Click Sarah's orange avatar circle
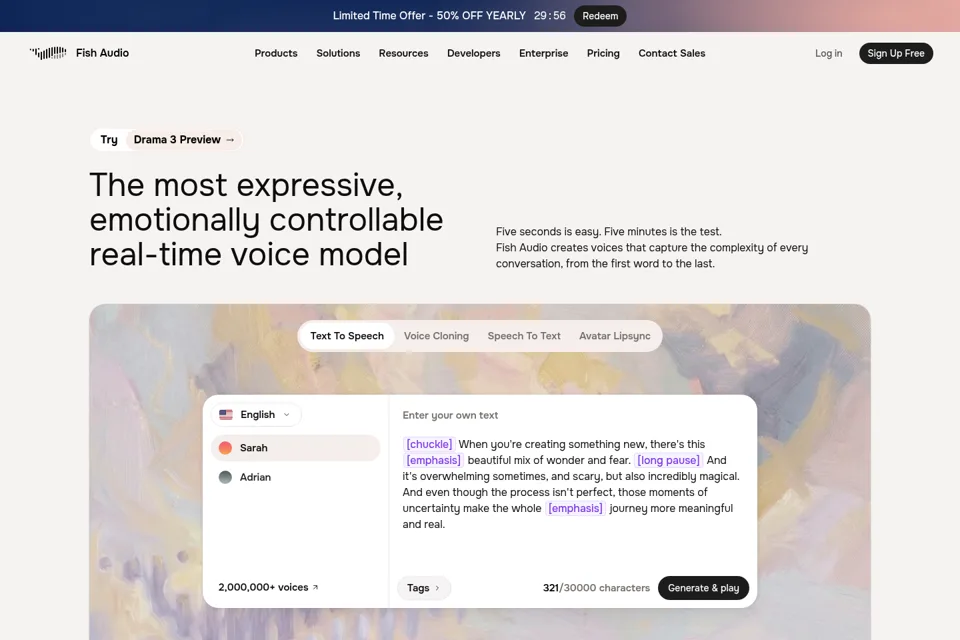 [225, 448]
